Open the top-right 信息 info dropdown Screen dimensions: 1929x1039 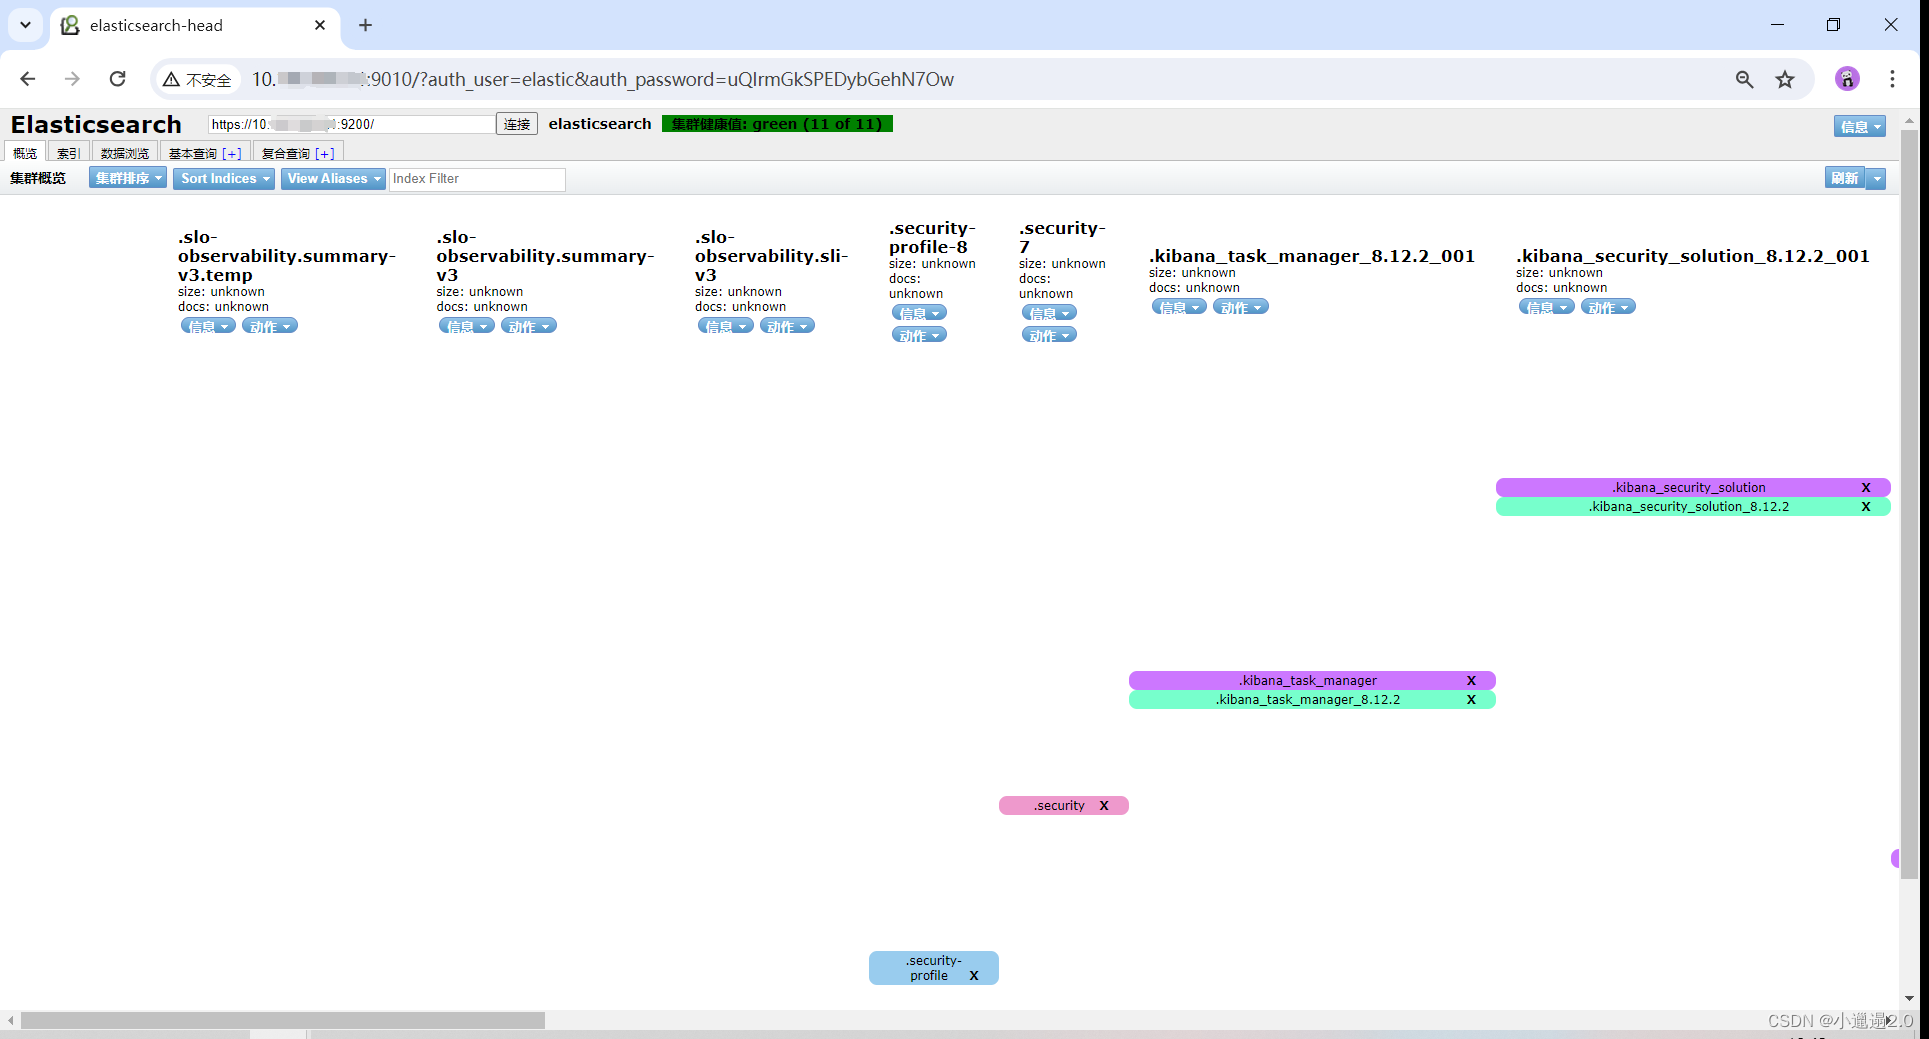[x=1860, y=126]
